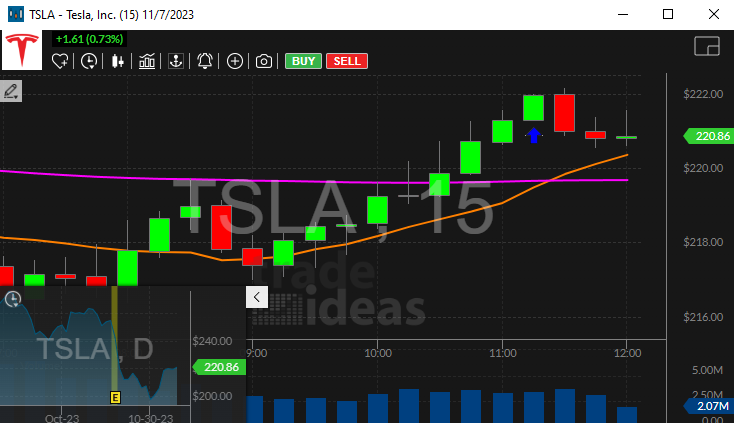Click the Tesla logo image
734x423 pixels.
coord(22,50)
